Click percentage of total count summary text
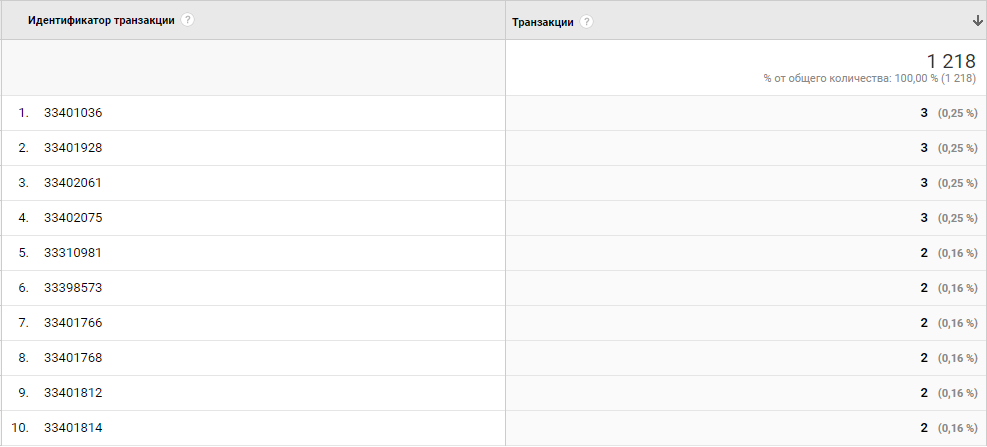Screen dimensions: 987x447 tap(869, 78)
